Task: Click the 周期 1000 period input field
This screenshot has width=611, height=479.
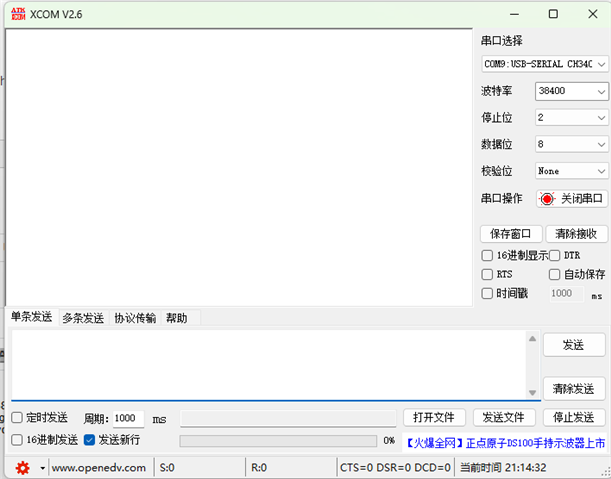Action: (128, 419)
